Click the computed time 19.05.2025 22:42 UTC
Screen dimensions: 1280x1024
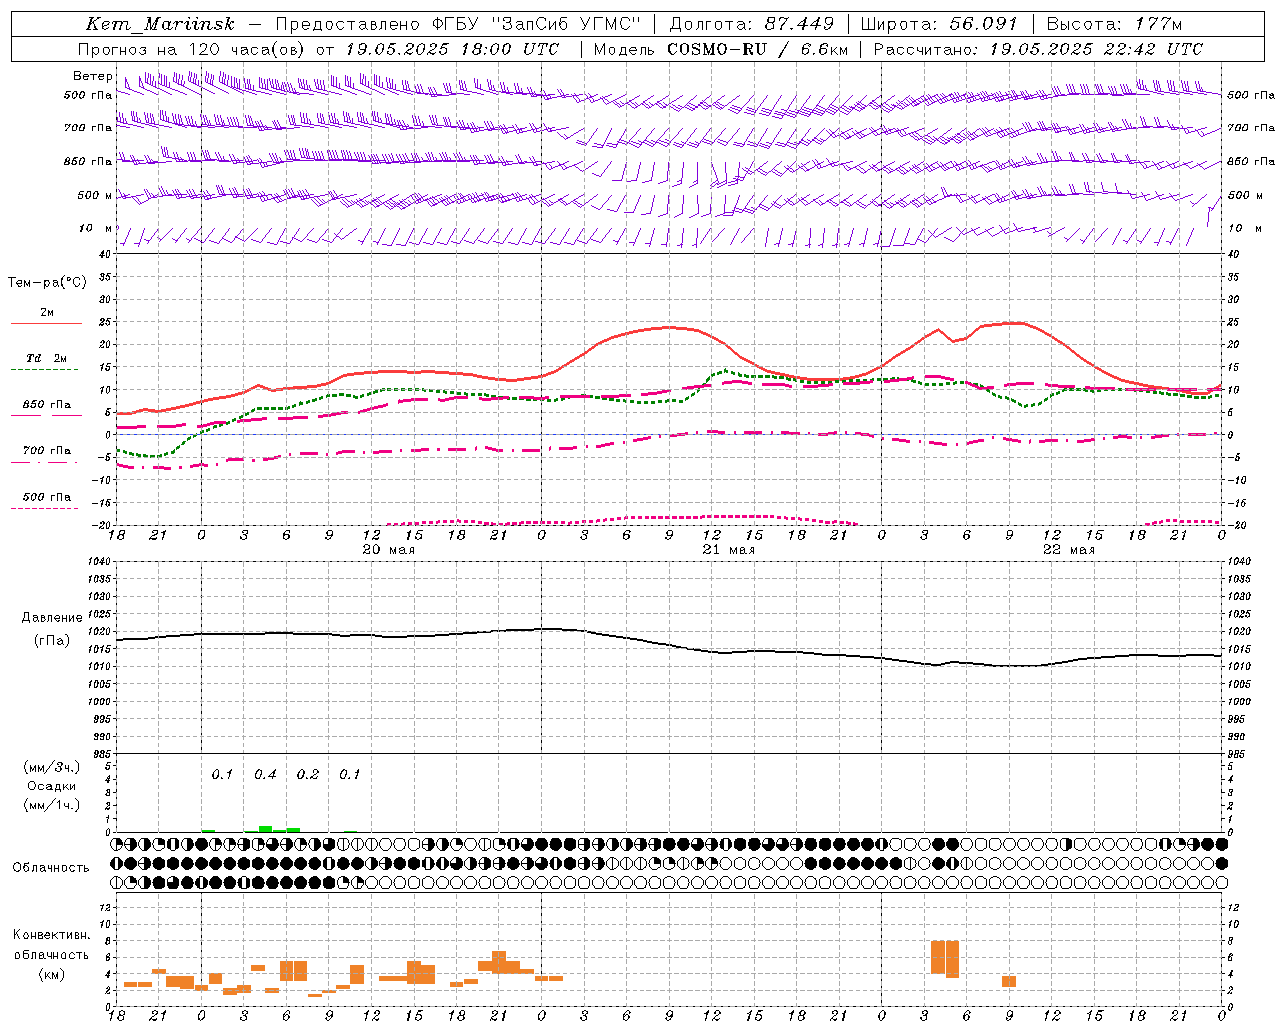click(x=1096, y=49)
